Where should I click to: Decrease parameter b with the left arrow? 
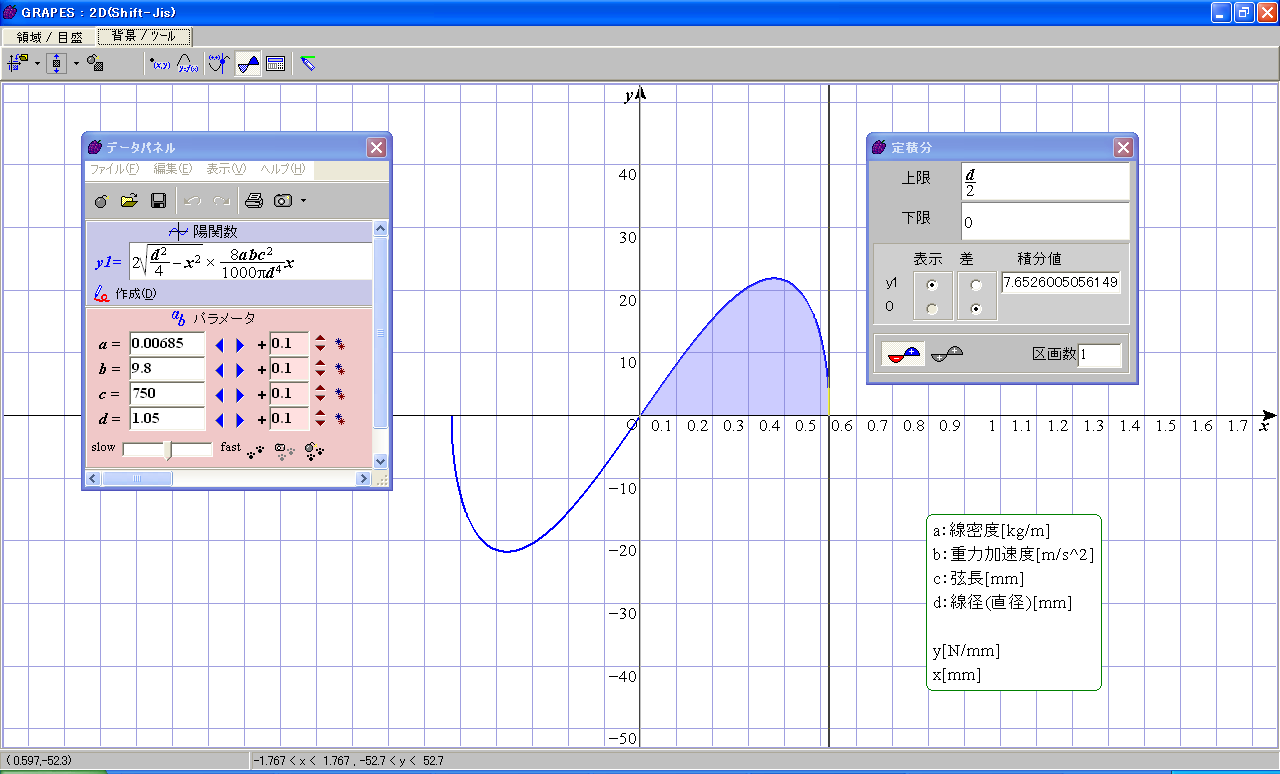pyautogui.click(x=219, y=370)
